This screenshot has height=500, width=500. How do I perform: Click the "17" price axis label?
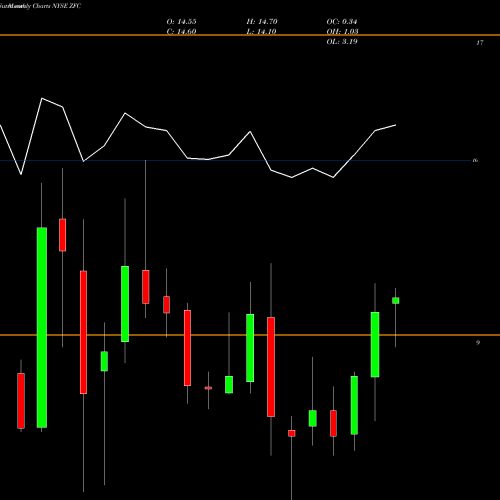point(480,43)
